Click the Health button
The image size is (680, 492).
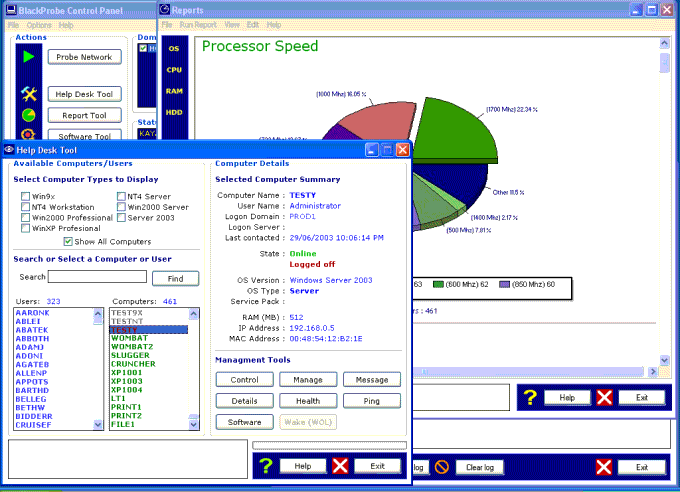tap(308, 401)
